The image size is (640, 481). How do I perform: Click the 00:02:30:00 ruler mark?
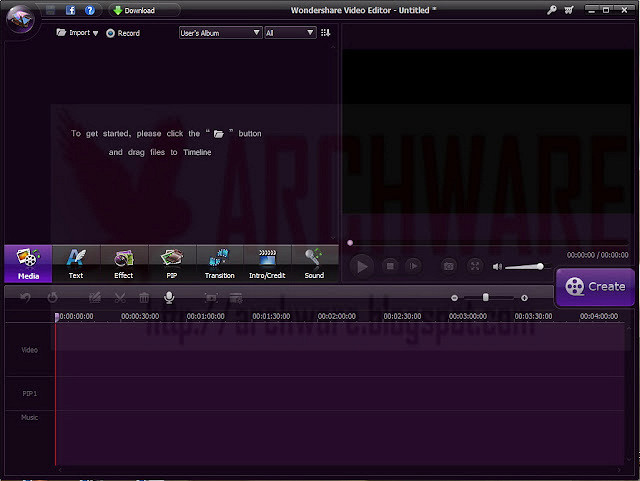click(402, 316)
